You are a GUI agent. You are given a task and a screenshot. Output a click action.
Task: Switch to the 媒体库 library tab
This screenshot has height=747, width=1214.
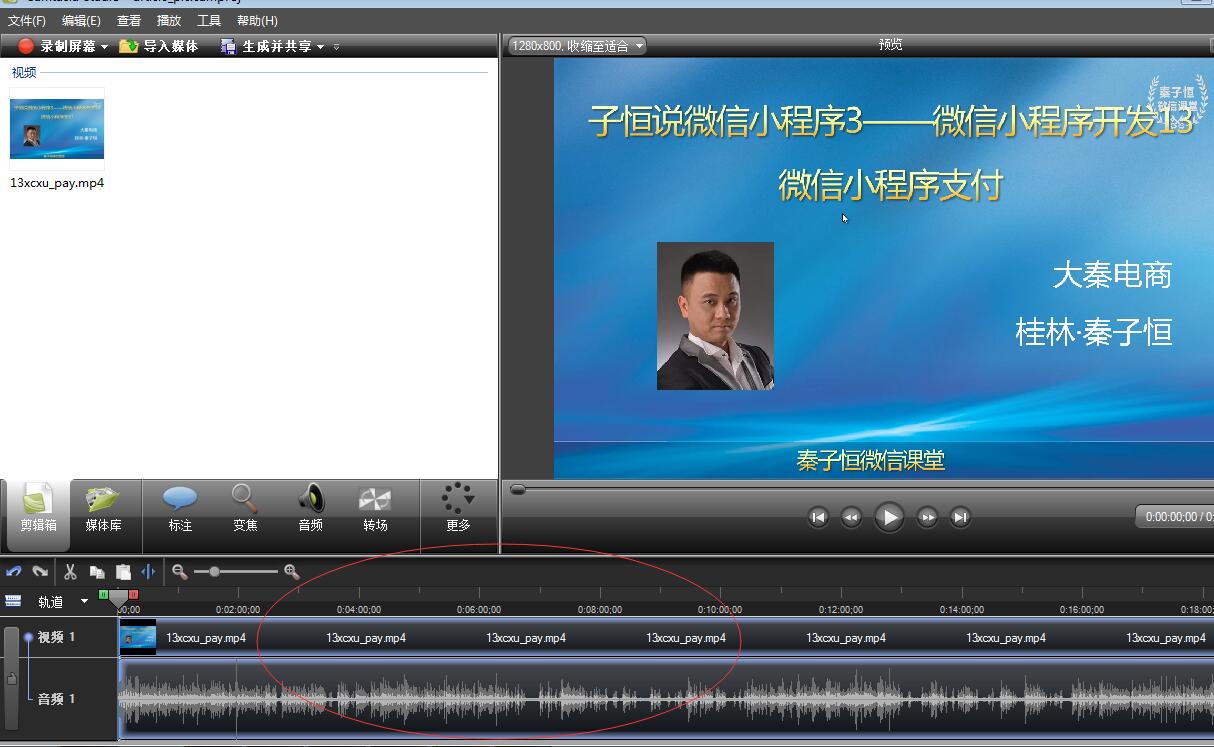pyautogui.click(x=103, y=509)
